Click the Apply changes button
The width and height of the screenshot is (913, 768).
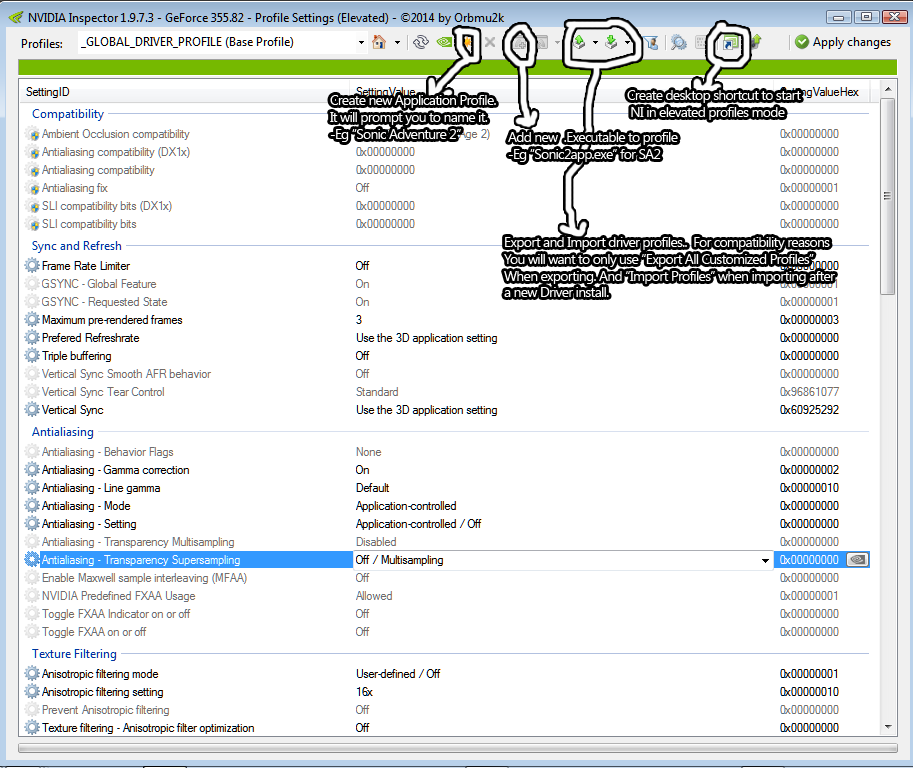(843, 42)
